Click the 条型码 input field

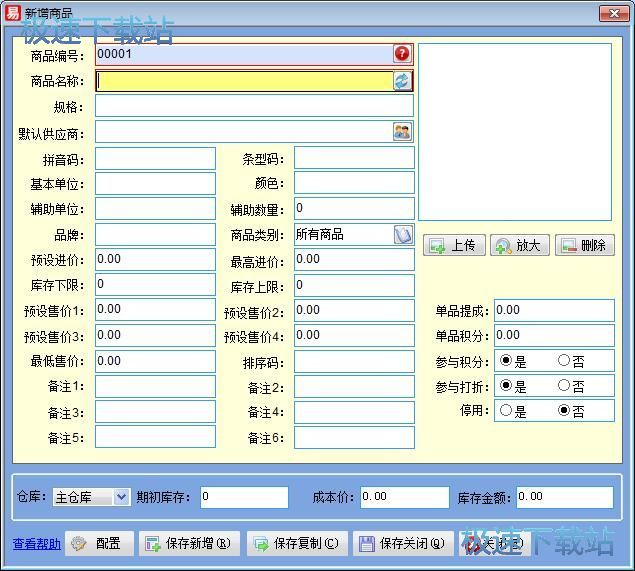tap(354, 158)
